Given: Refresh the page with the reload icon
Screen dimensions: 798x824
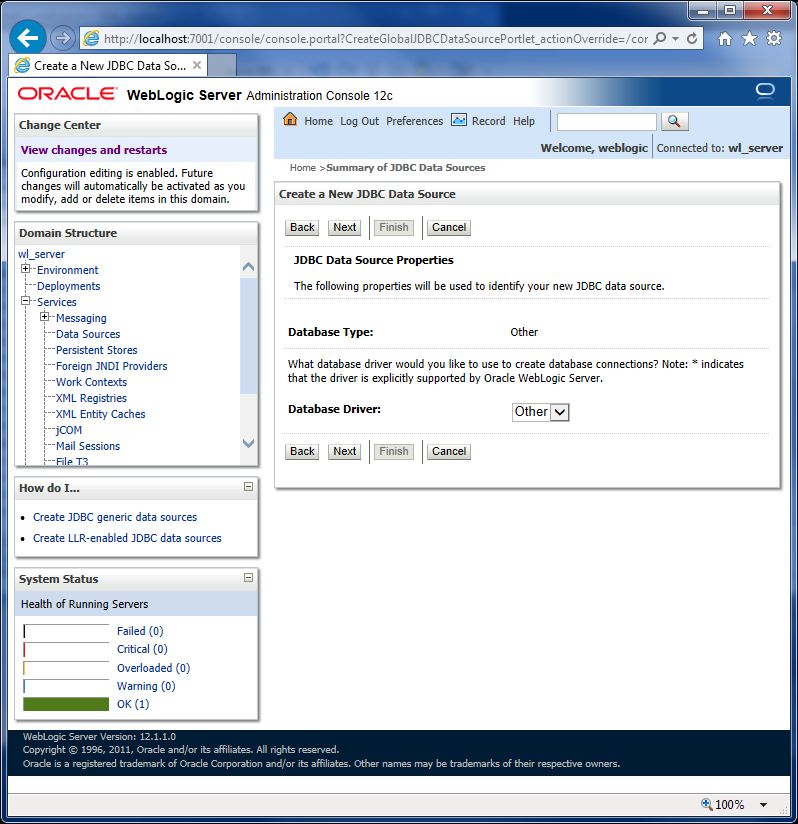Looking at the screenshot, I should (692, 38).
